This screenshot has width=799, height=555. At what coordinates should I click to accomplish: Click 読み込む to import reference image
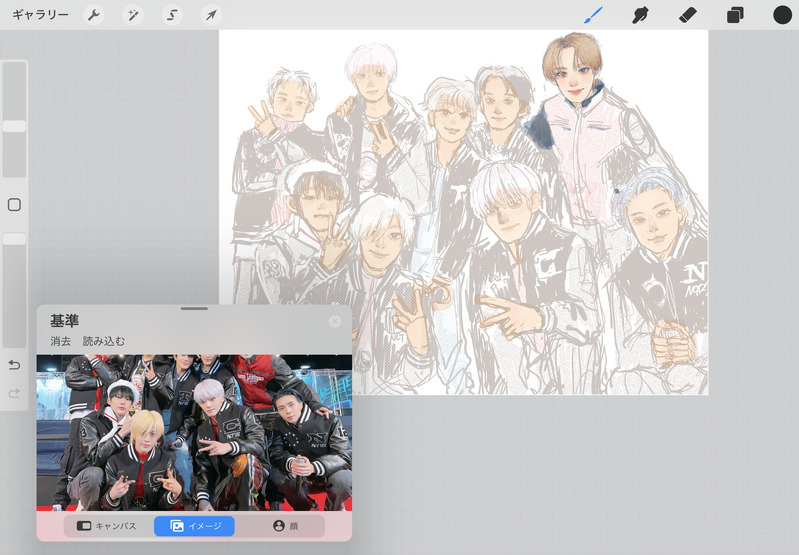point(104,341)
